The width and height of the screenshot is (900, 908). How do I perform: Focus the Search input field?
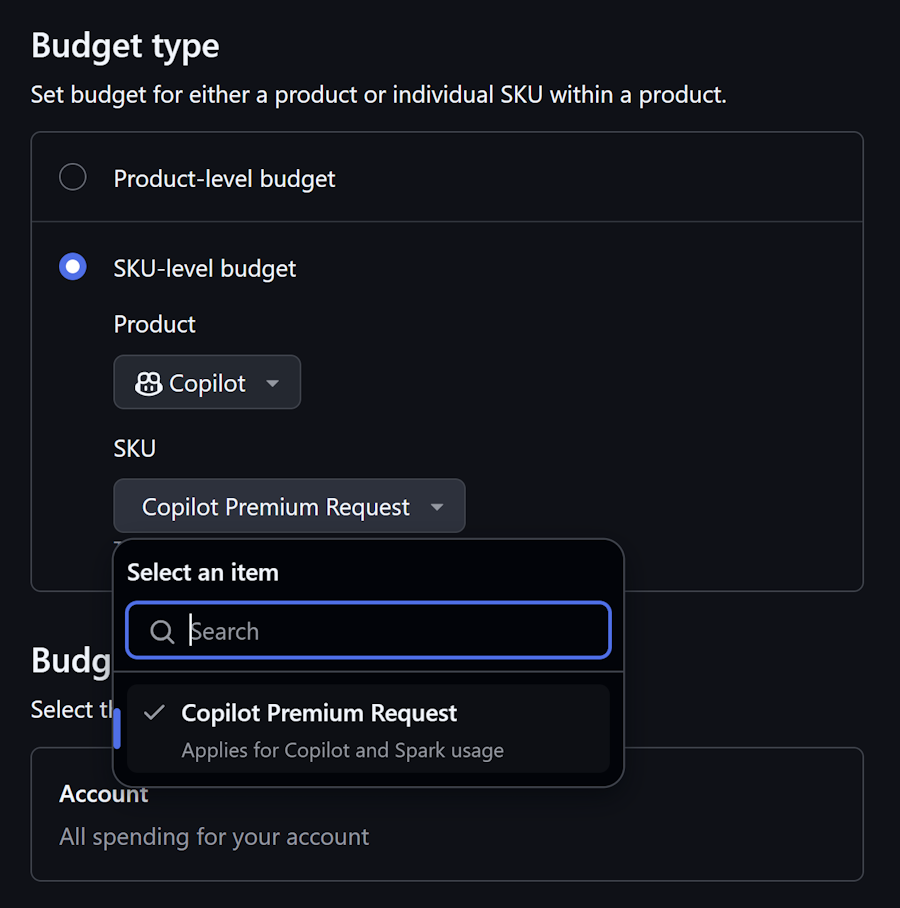[x=368, y=630]
